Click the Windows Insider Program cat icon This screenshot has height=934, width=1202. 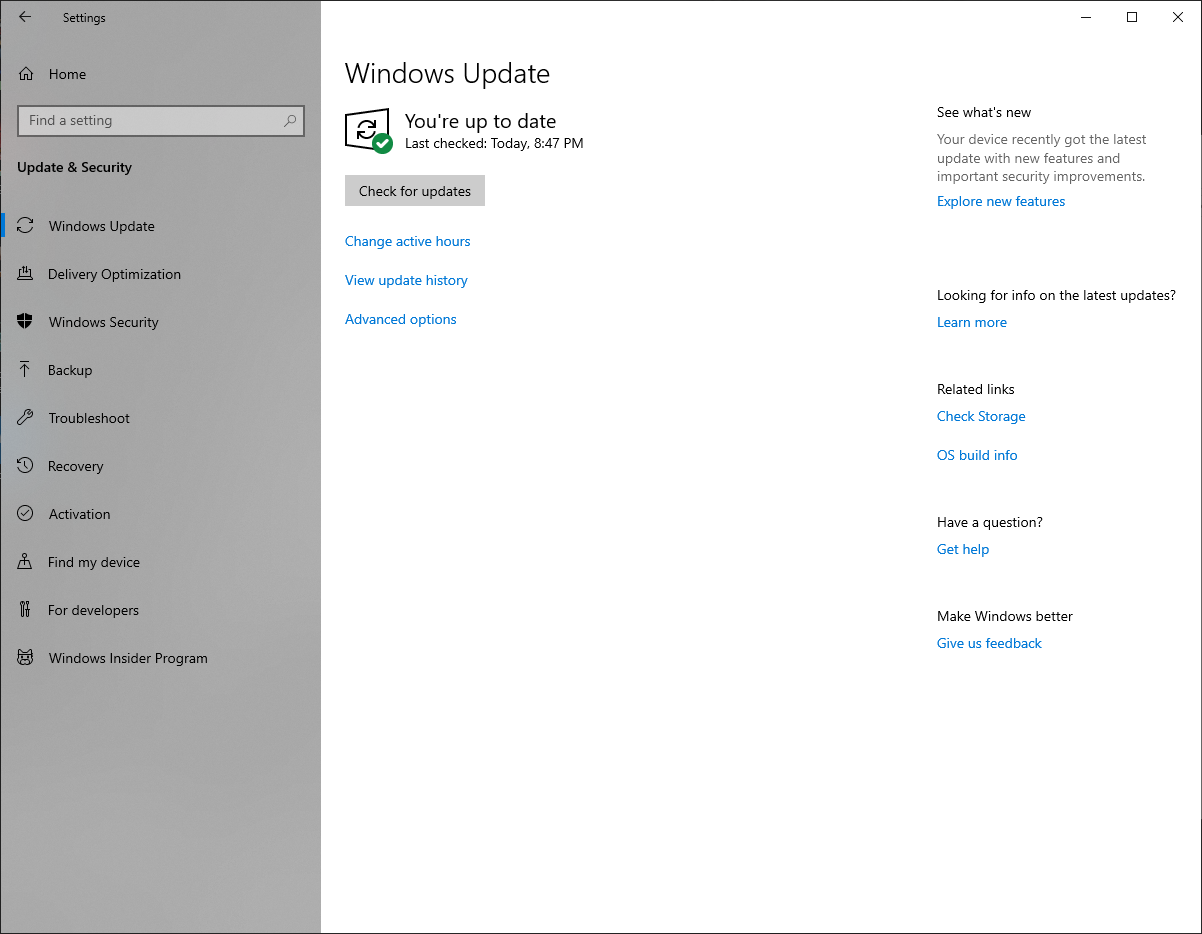click(x=26, y=658)
